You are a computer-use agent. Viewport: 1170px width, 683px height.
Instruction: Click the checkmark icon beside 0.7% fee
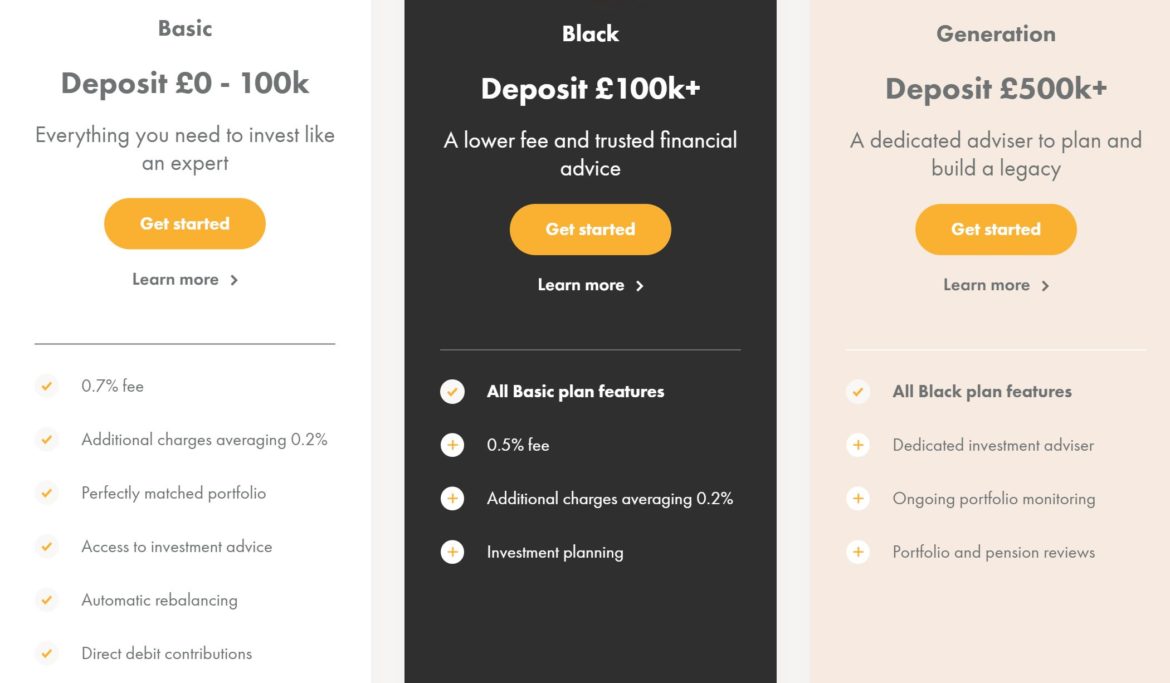pyautogui.click(x=47, y=385)
